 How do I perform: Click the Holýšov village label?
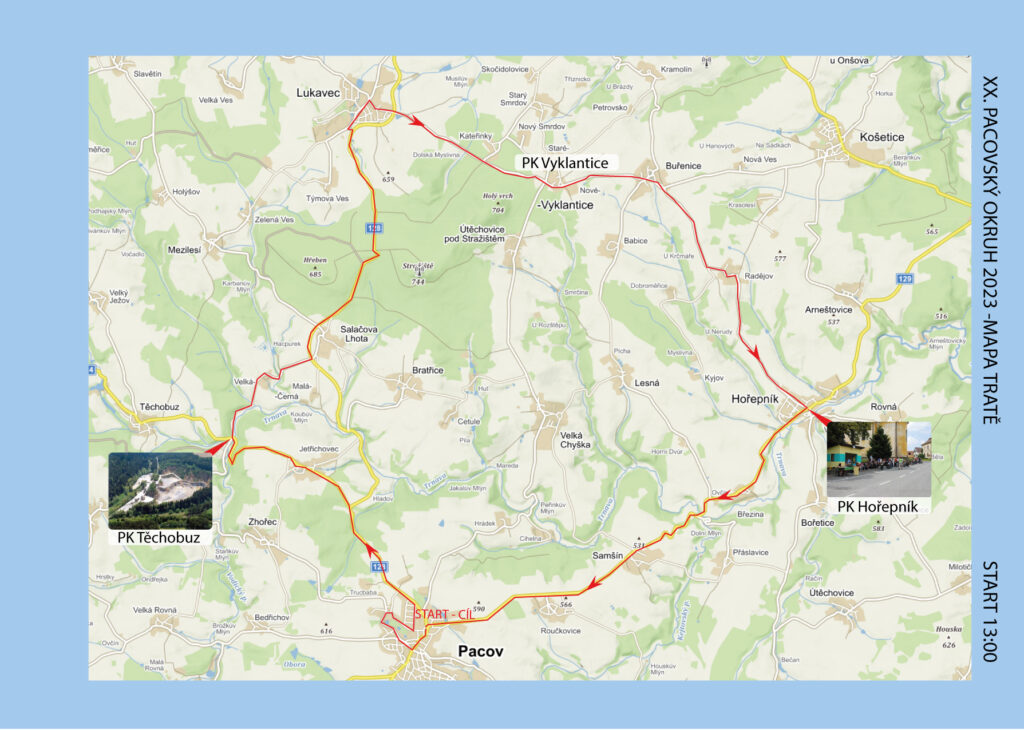pyautogui.click(x=186, y=192)
